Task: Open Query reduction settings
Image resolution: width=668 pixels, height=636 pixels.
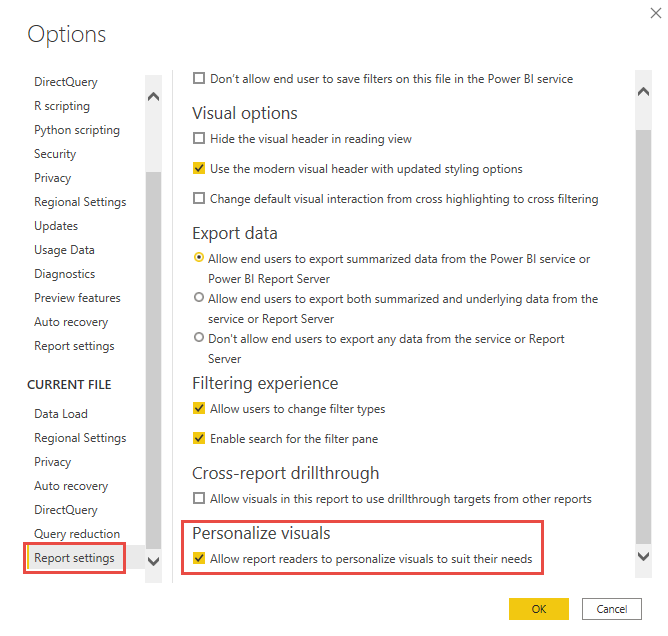Action: [77, 534]
